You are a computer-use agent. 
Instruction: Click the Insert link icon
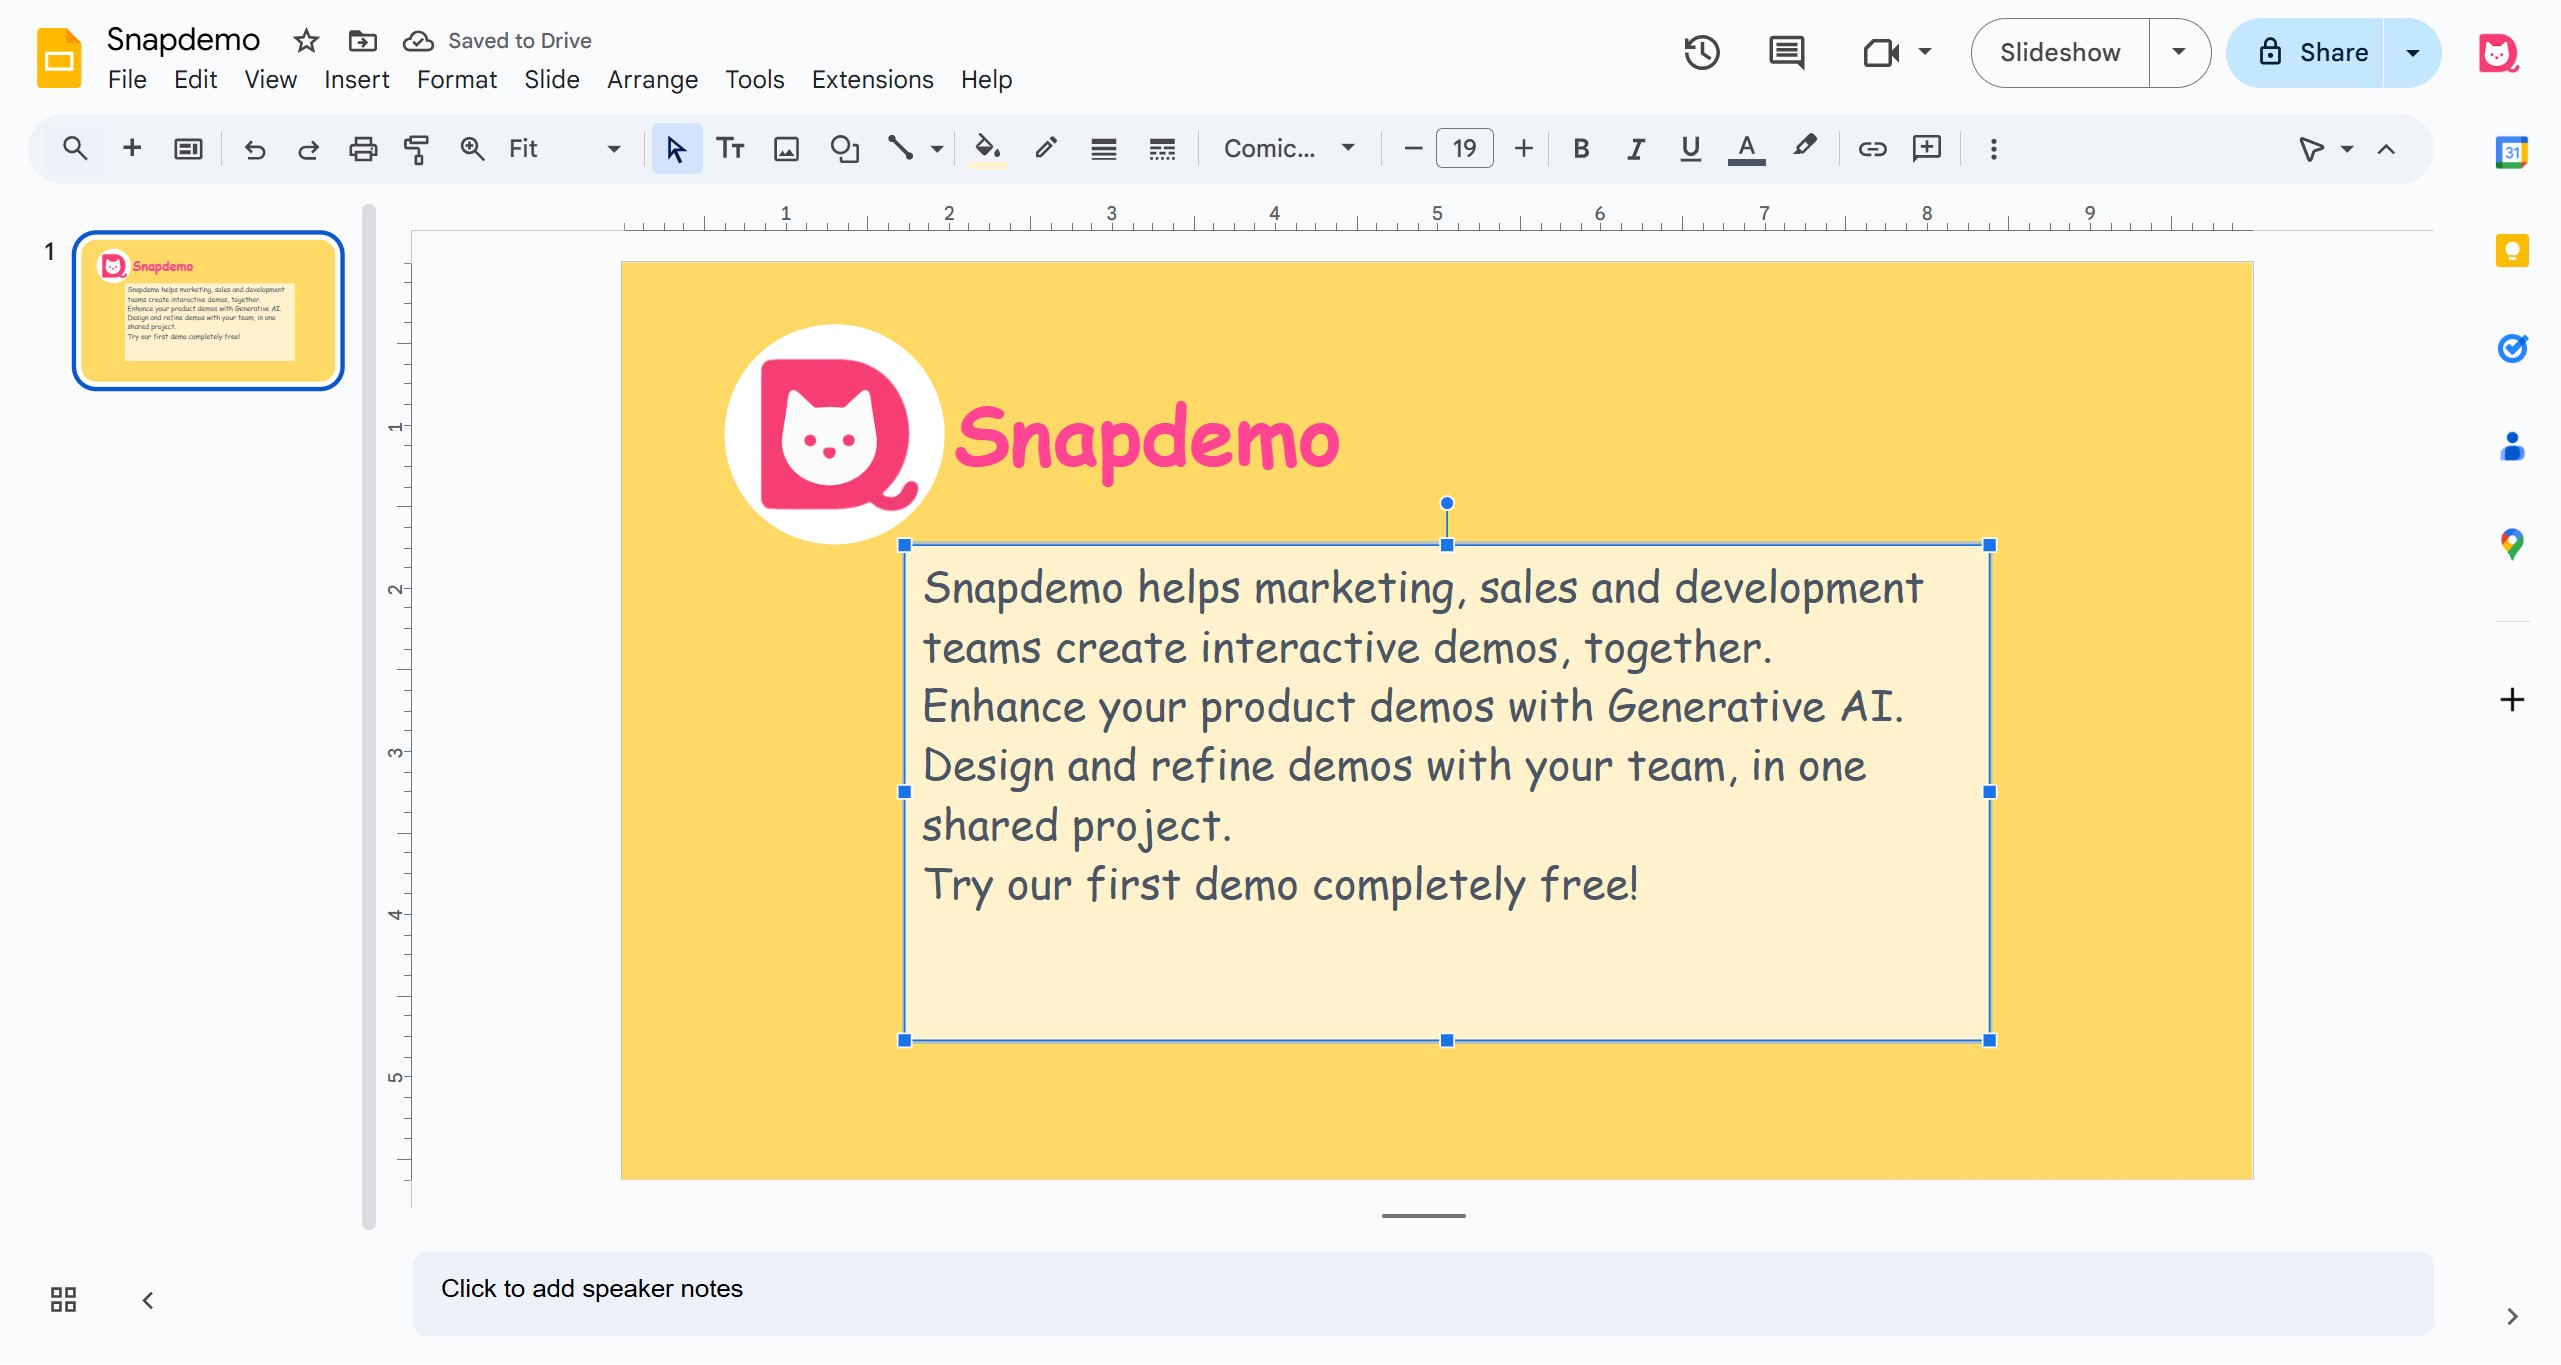(1872, 149)
